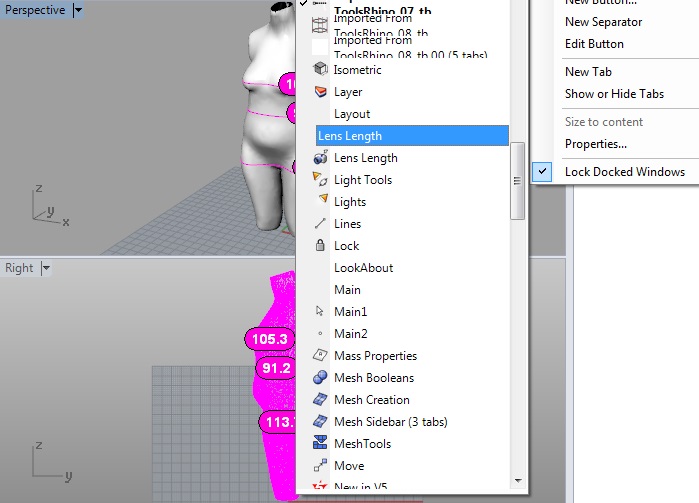699x503 pixels.
Task: Select New Separator menu item
Action: point(603,22)
